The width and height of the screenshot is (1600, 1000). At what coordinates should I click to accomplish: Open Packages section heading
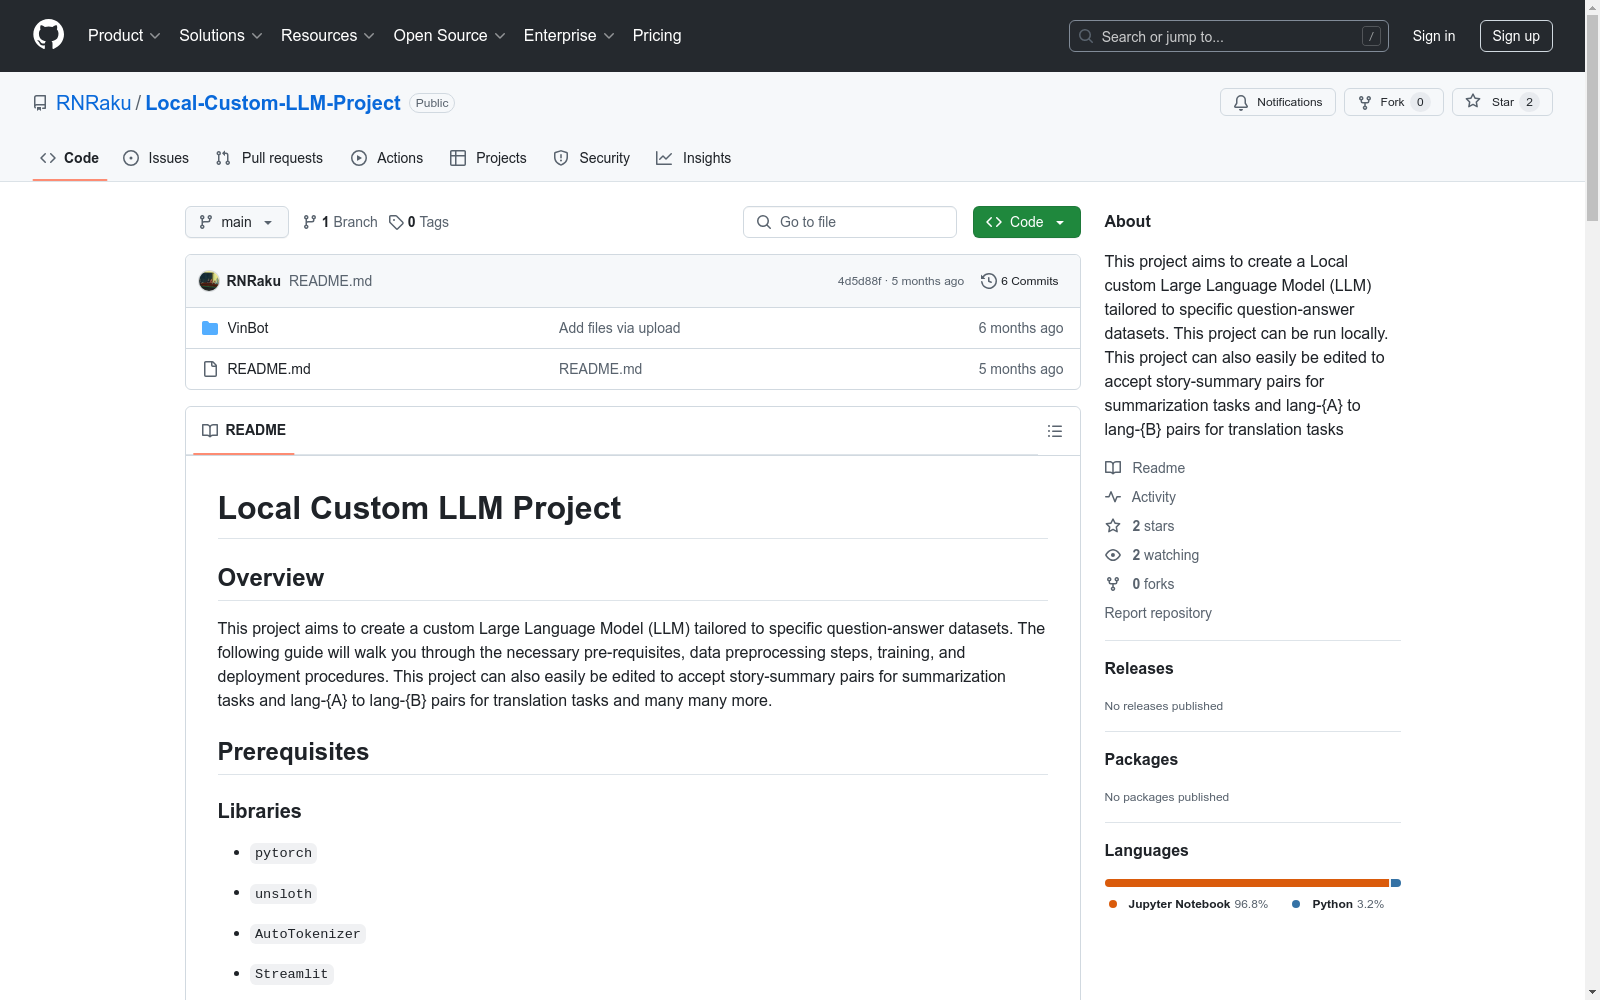(x=1141, y=759)
